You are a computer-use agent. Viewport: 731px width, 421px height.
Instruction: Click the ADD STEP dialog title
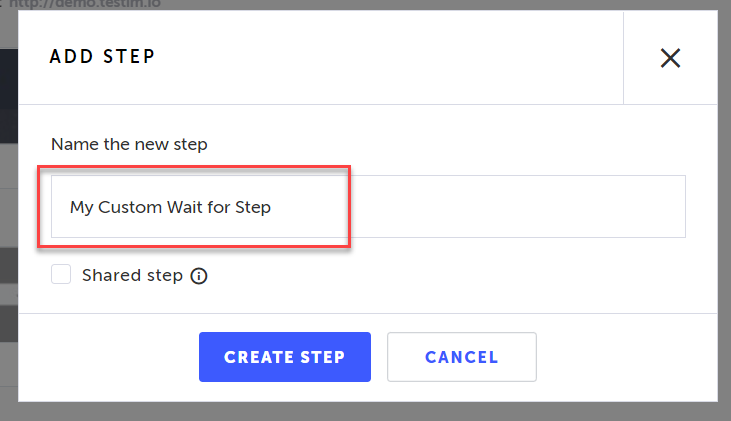[x=102, y=57]
